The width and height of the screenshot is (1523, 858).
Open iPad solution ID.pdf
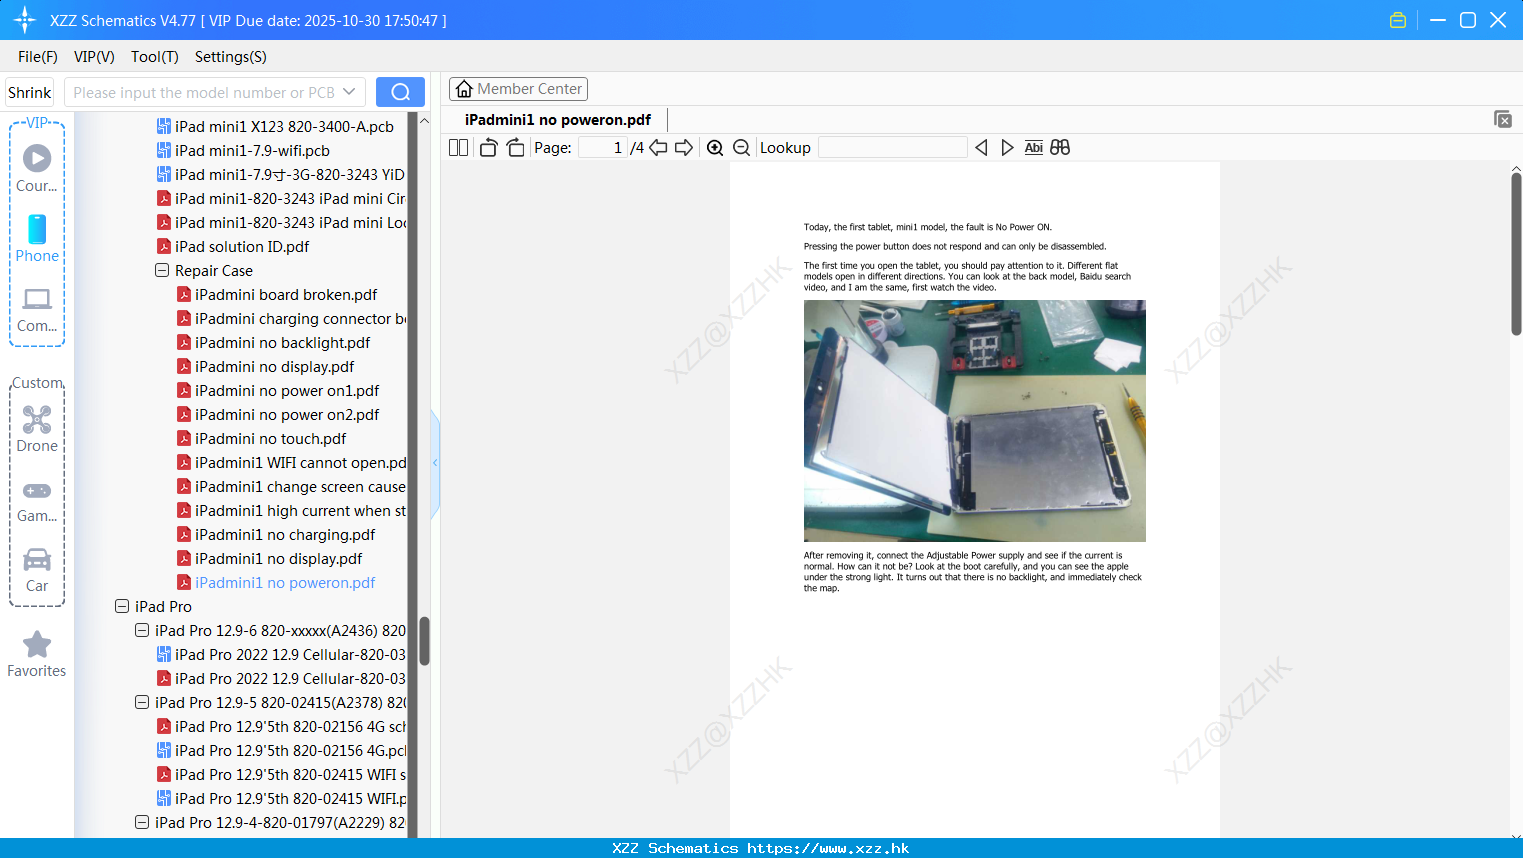(x=241, y=247)
